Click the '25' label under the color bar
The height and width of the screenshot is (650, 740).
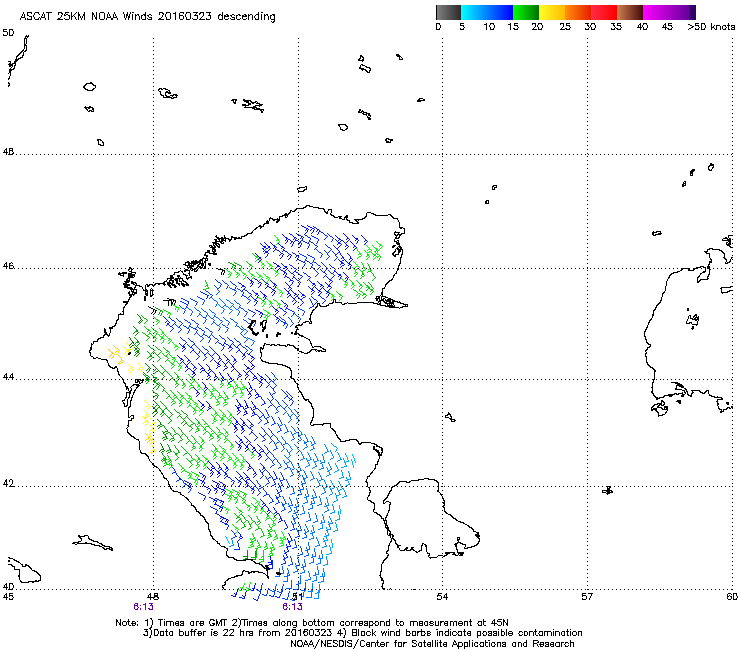pos(565,27)
